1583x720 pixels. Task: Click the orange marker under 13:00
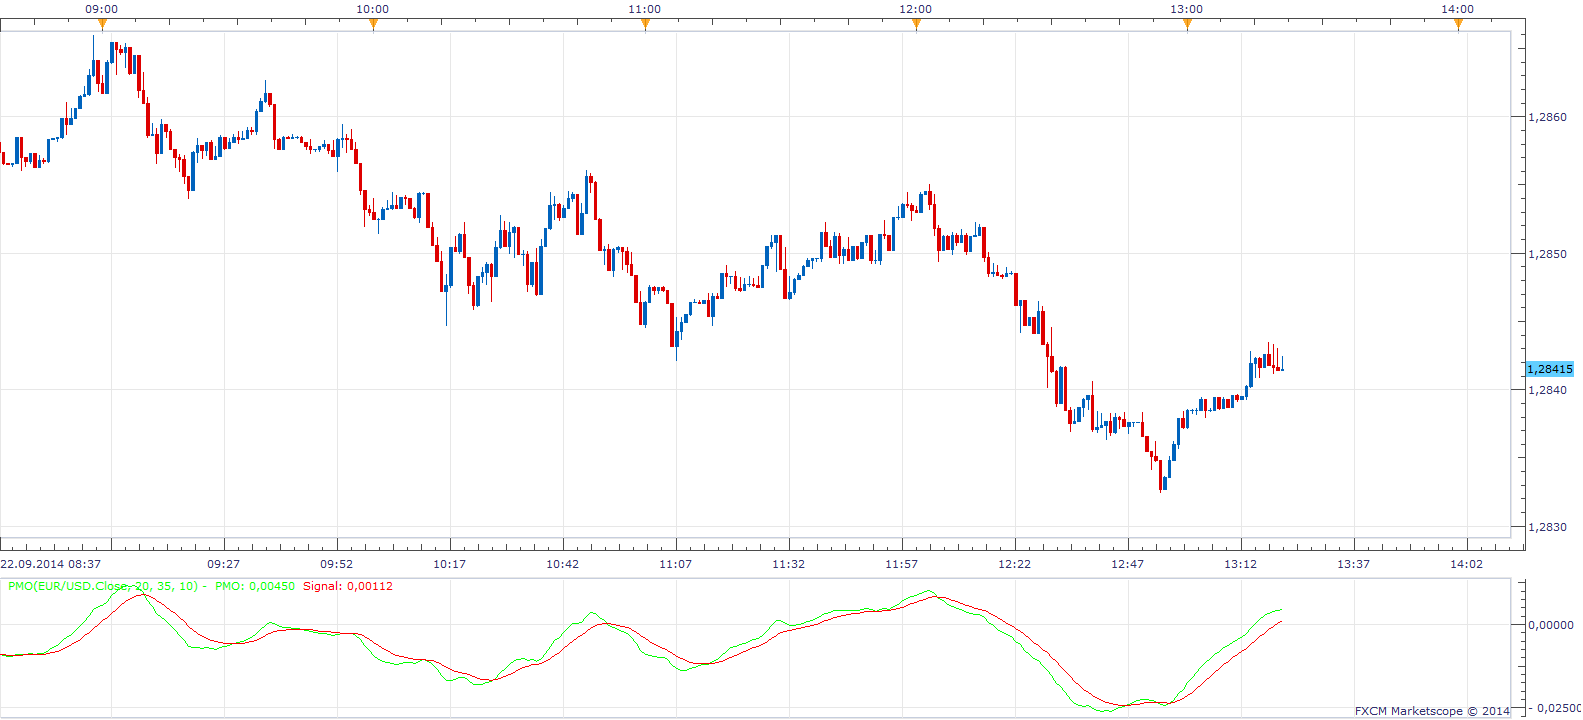[x=1187, y=25]
